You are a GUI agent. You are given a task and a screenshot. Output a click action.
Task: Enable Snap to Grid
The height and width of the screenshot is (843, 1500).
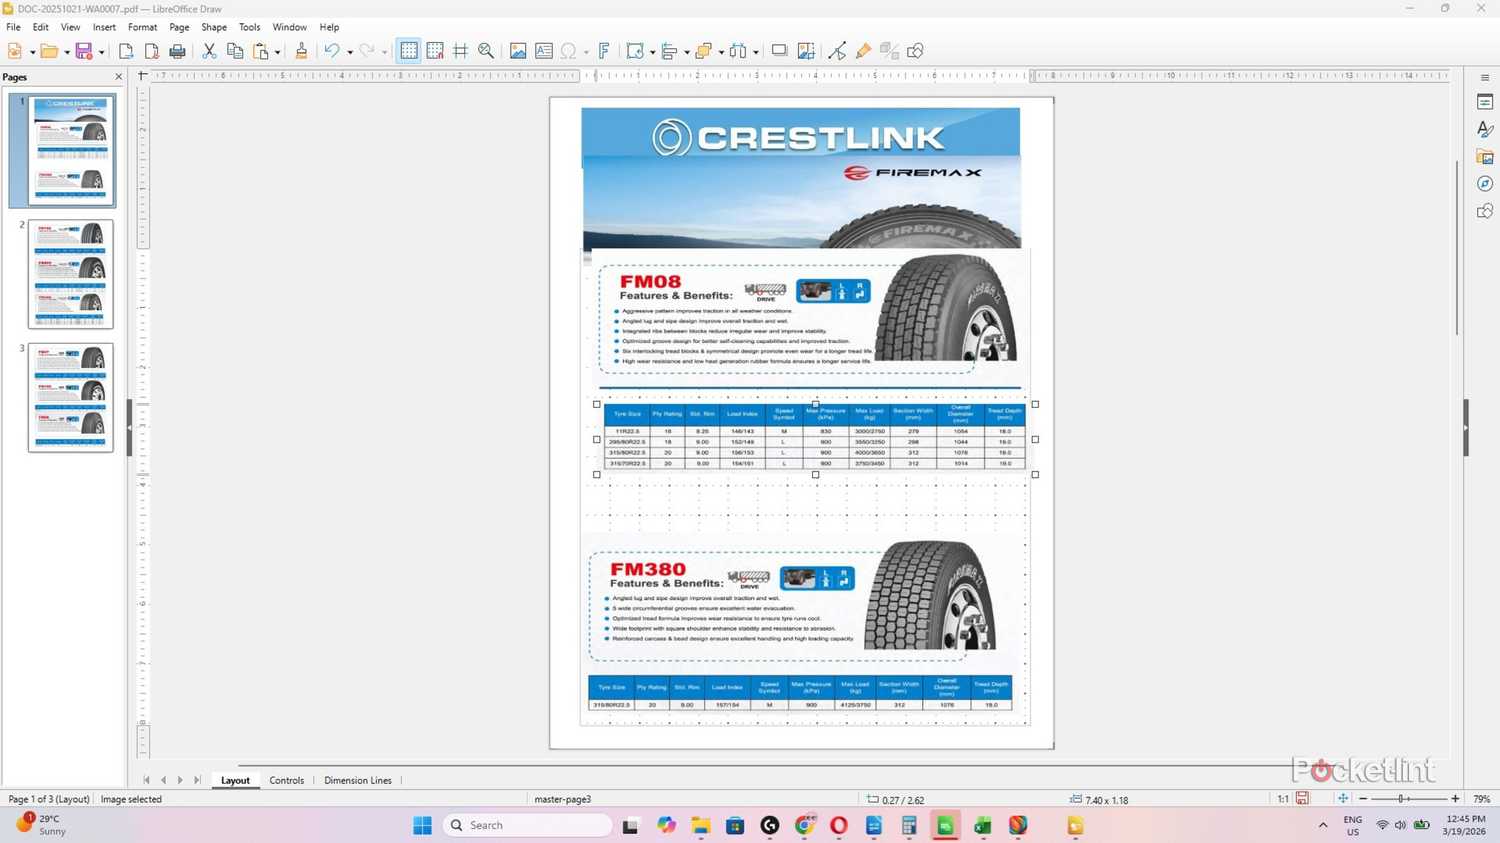(434, 50)
